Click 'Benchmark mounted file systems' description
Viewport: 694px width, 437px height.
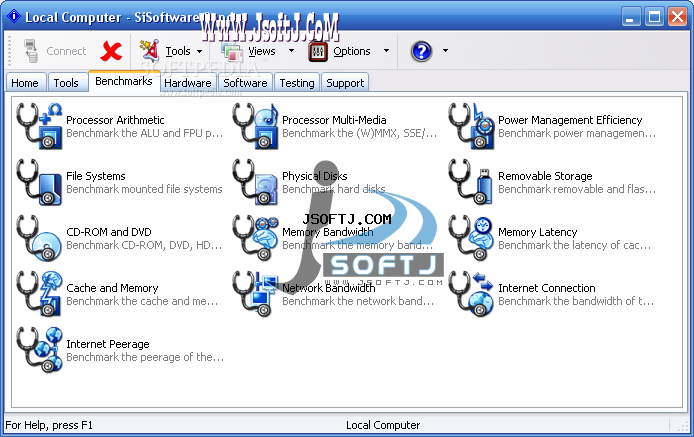point(144,189)
